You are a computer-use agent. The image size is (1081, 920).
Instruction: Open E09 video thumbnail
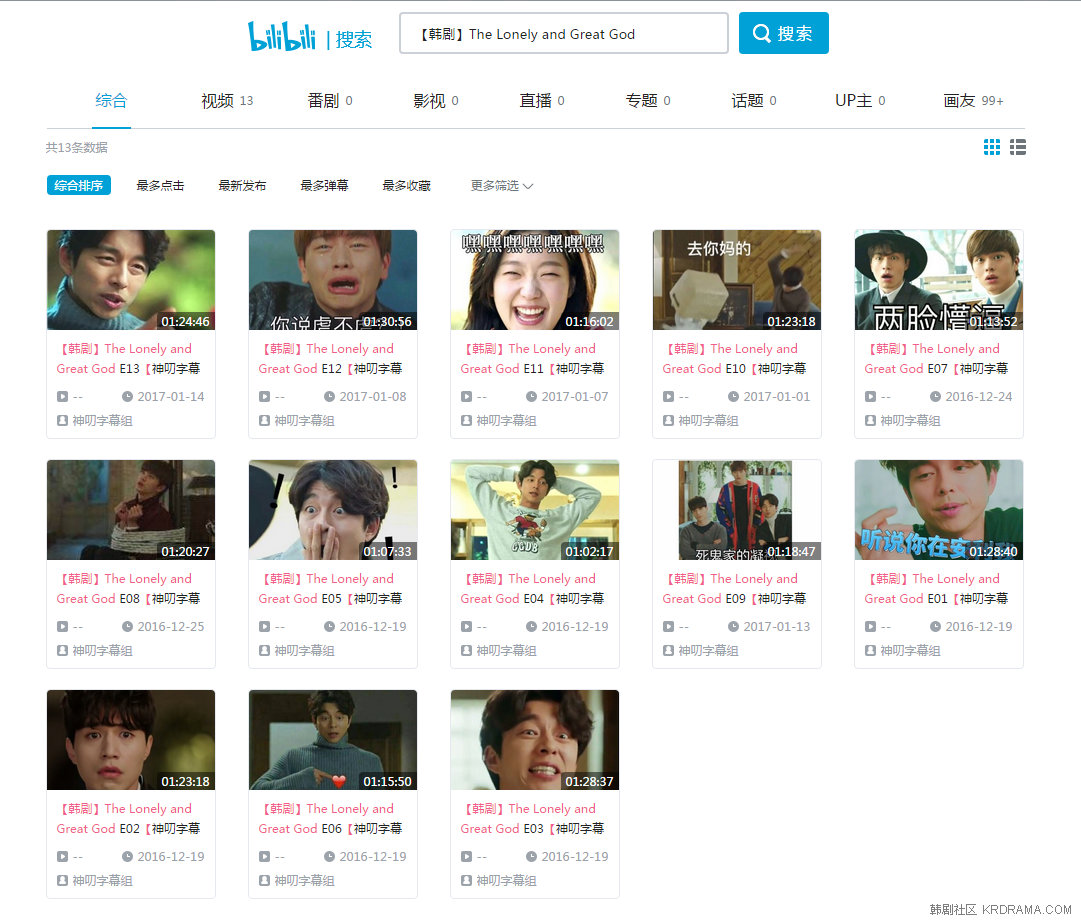click(x=737, y=510)
